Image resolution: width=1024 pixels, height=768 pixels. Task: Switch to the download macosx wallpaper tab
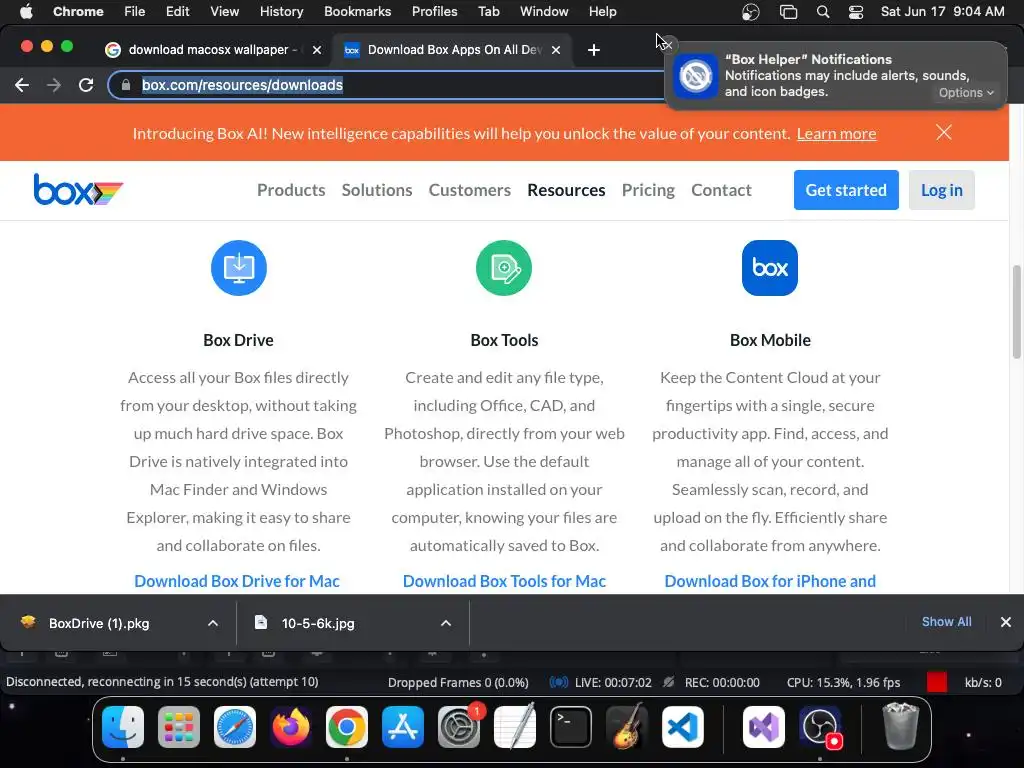212,50
